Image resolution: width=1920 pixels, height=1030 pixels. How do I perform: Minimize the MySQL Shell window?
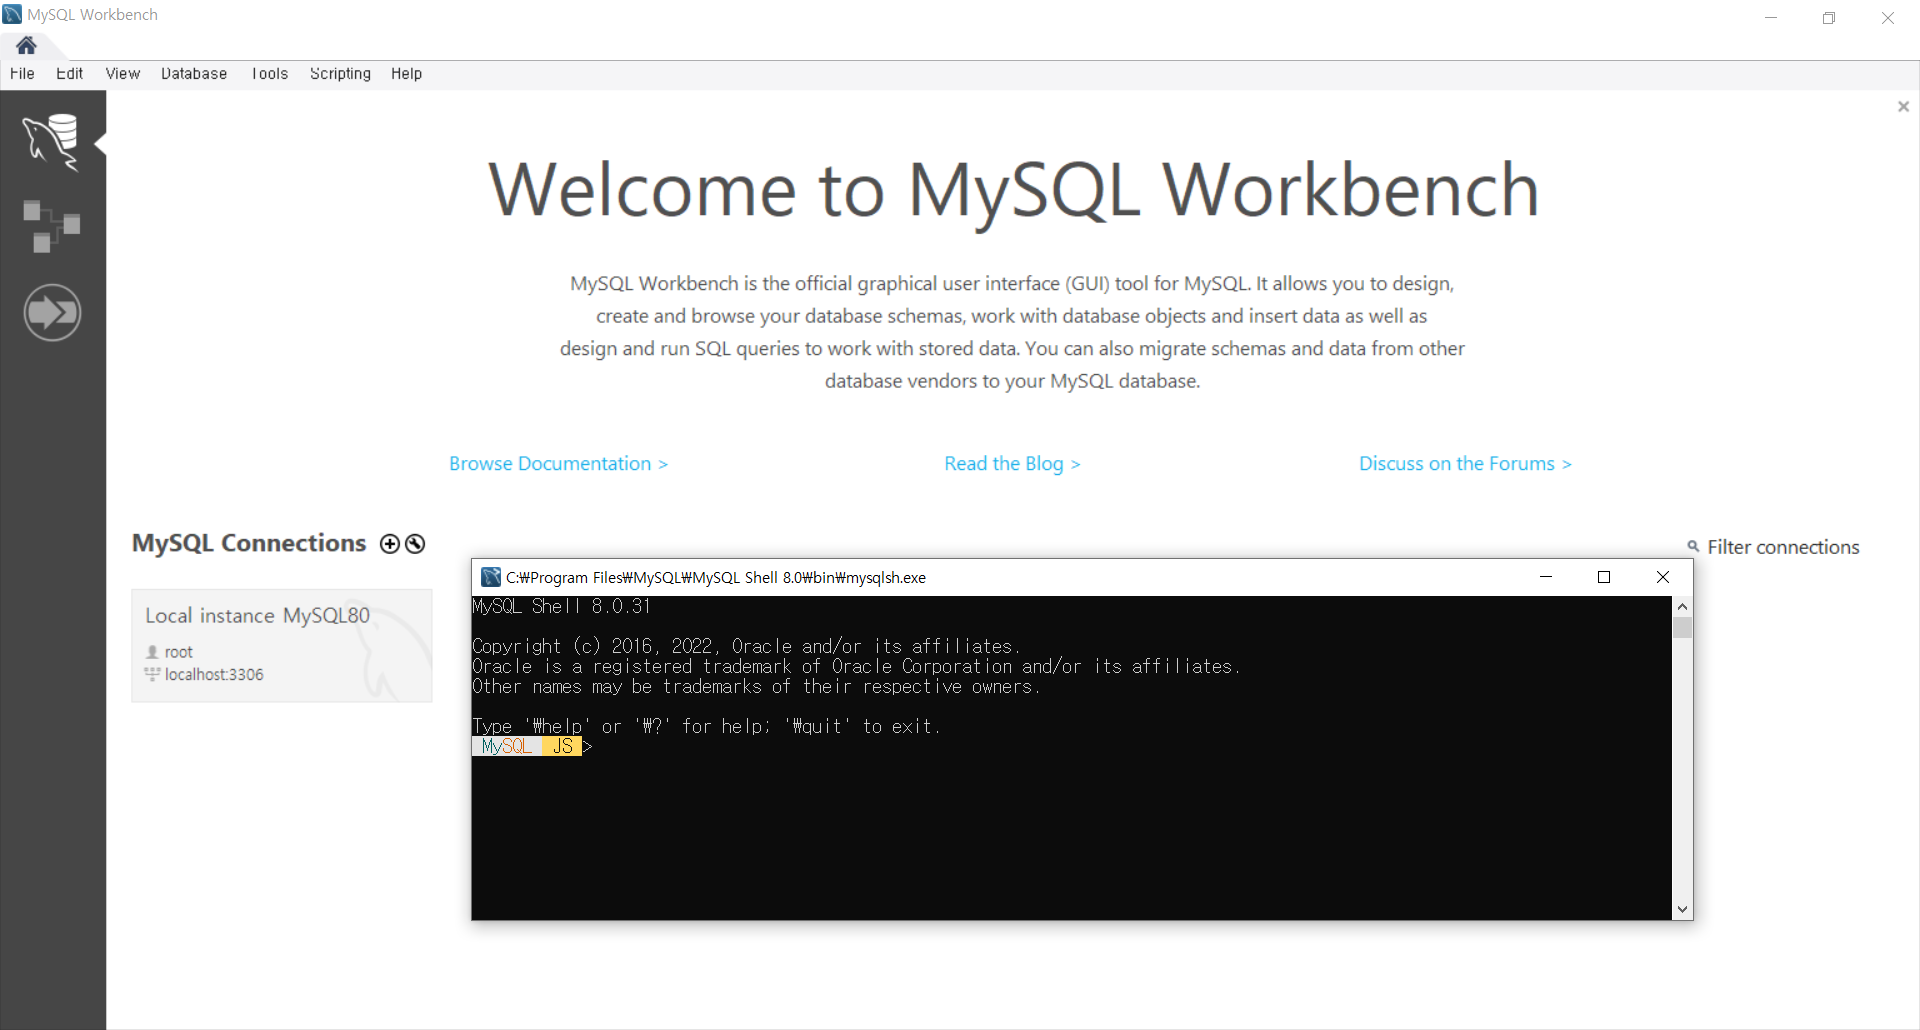pos(1546,577)
